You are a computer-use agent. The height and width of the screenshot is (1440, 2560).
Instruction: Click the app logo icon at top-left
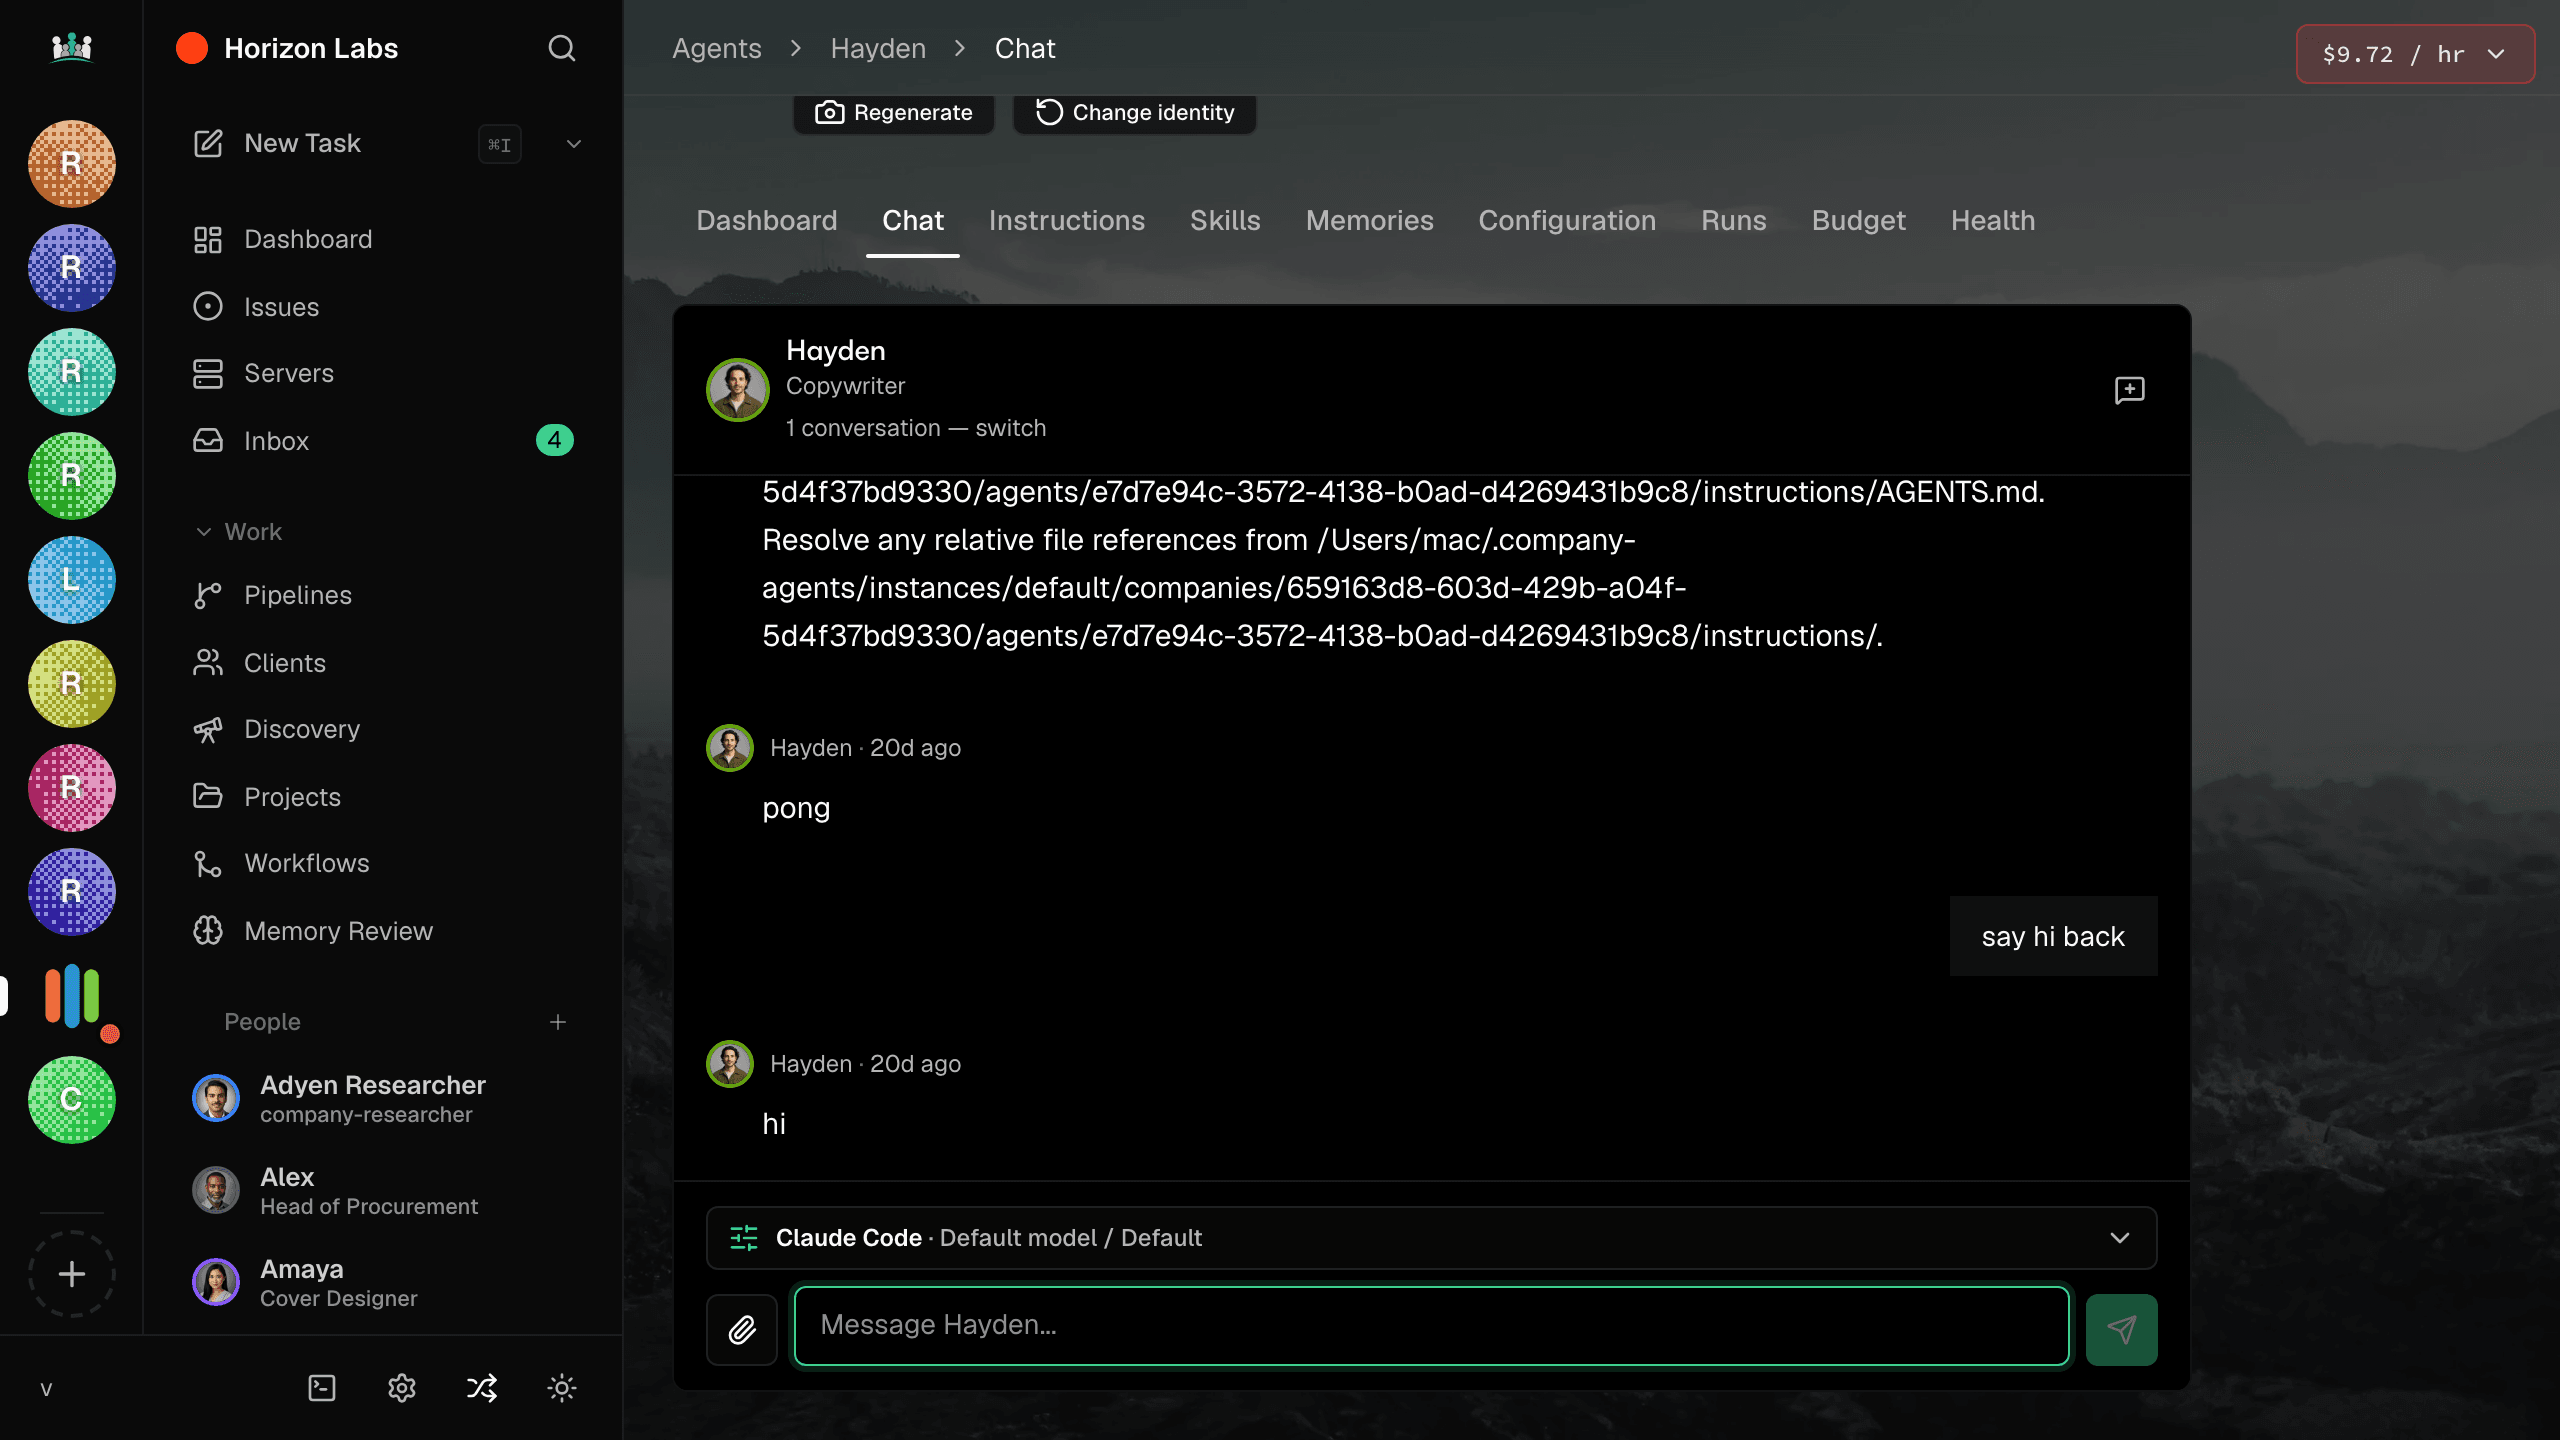72,47
